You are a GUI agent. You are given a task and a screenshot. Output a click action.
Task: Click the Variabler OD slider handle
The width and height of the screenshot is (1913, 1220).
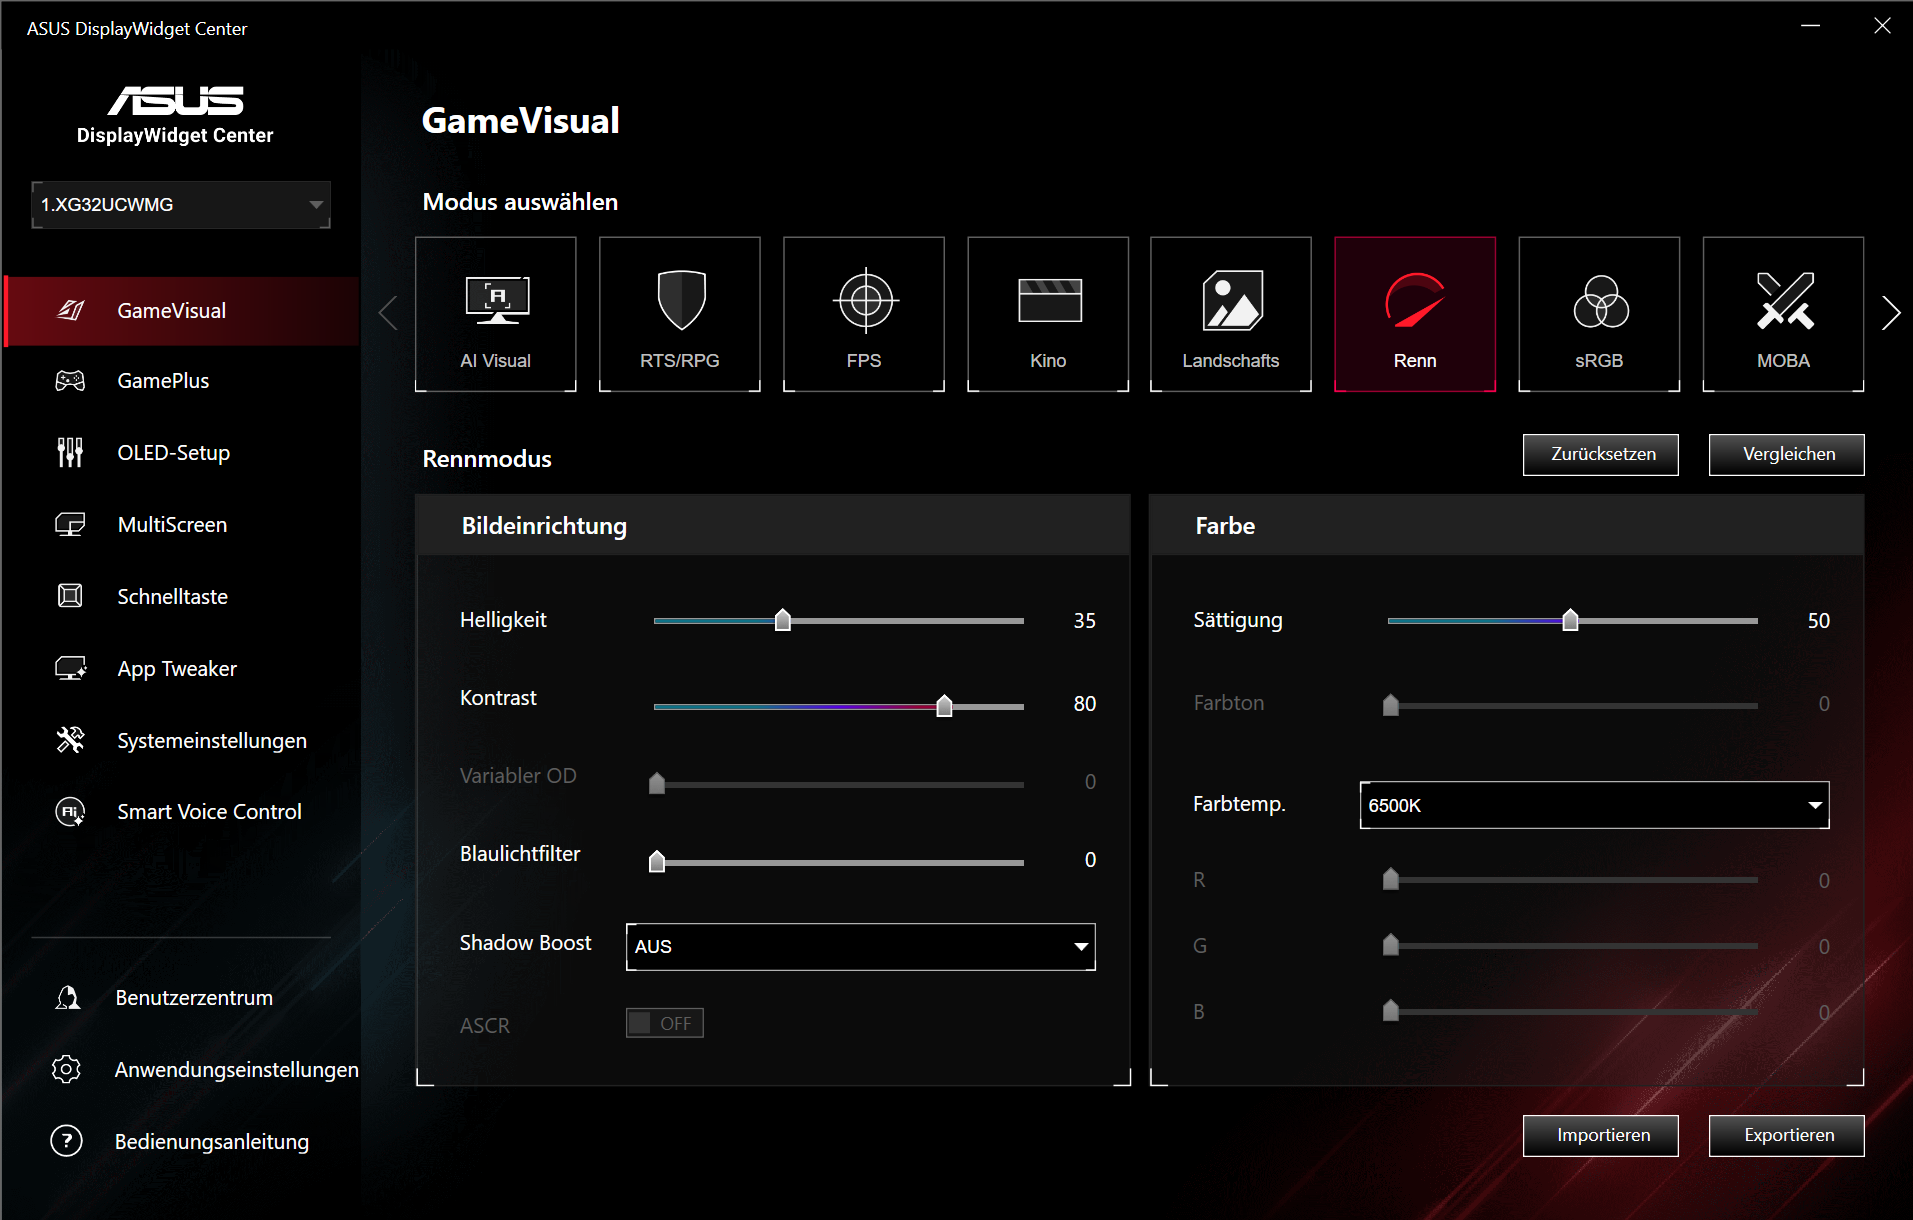click(x=657, y=783)
